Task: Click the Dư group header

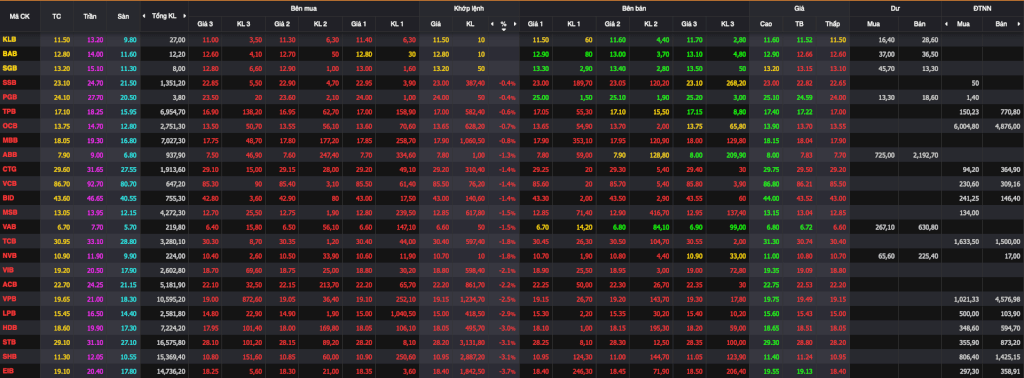Action: pyautogui.click(x=895, y=8)
